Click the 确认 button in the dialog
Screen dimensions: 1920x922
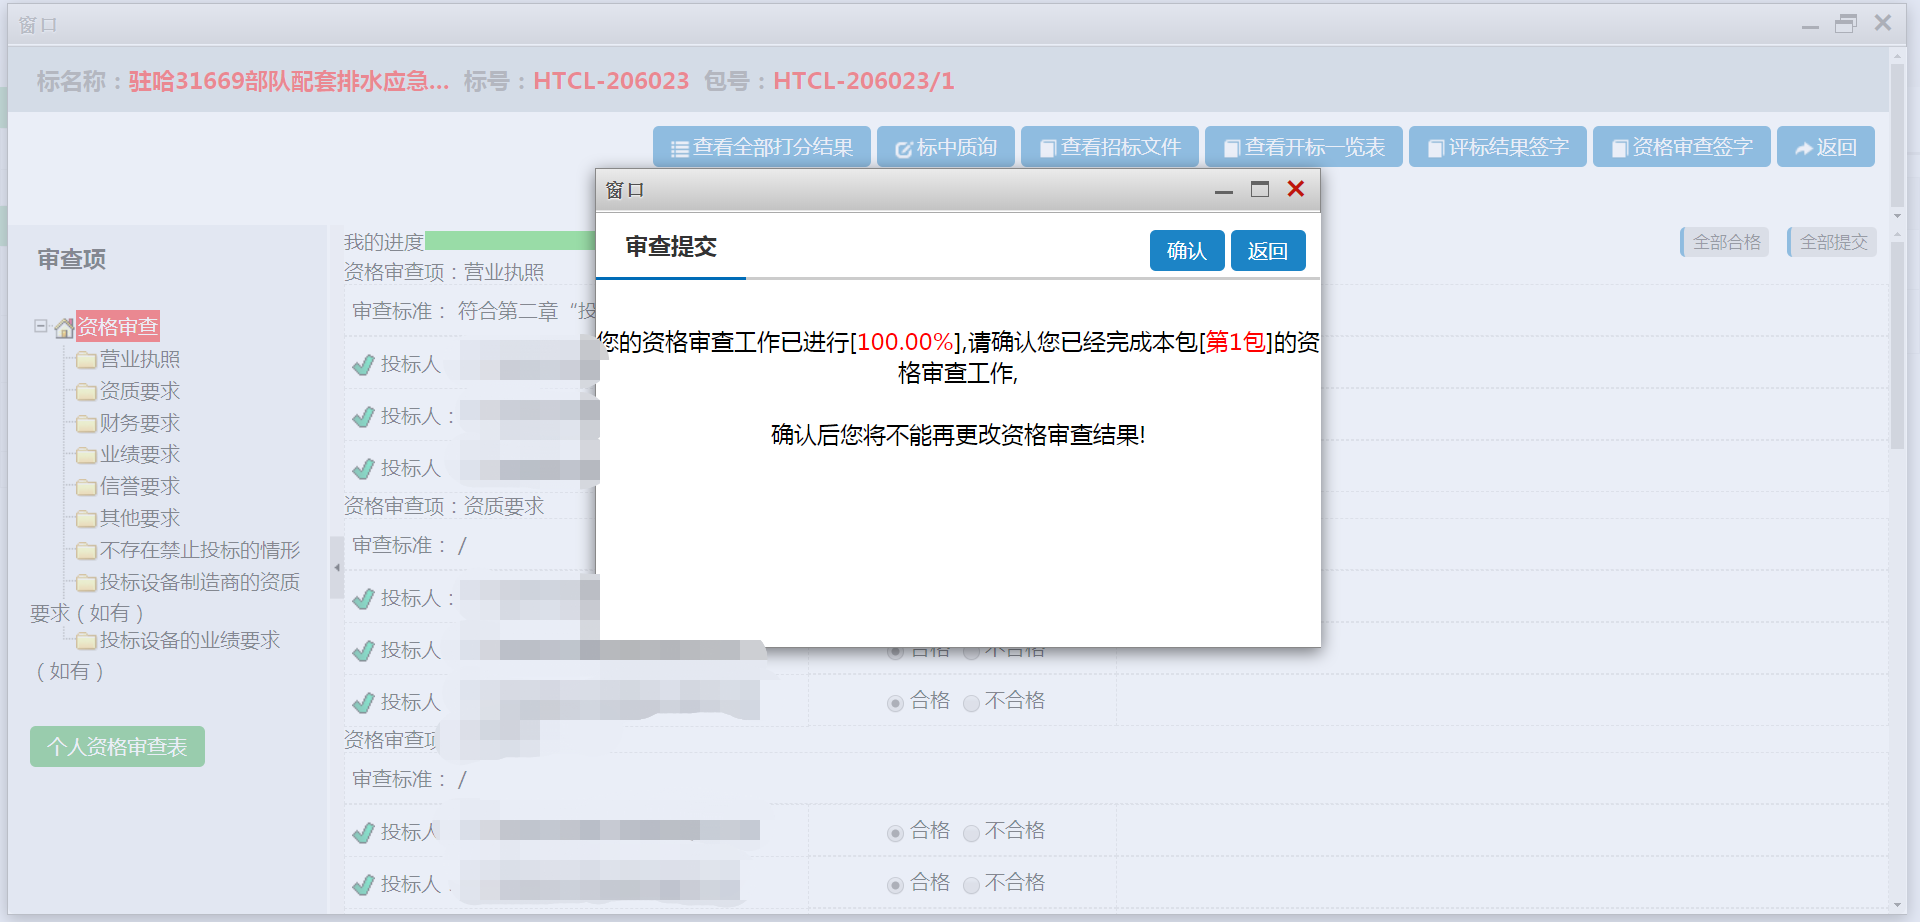[1186, 251]
